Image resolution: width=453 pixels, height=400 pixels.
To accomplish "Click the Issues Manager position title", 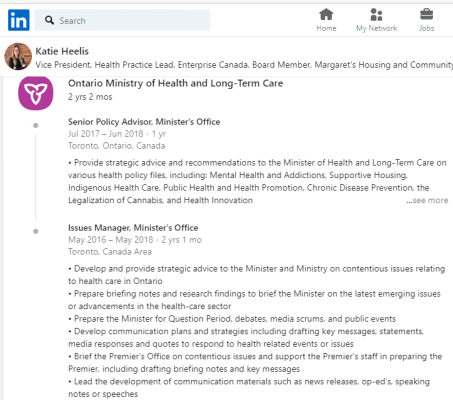I will pyautogui.click(x=133, y=228).
